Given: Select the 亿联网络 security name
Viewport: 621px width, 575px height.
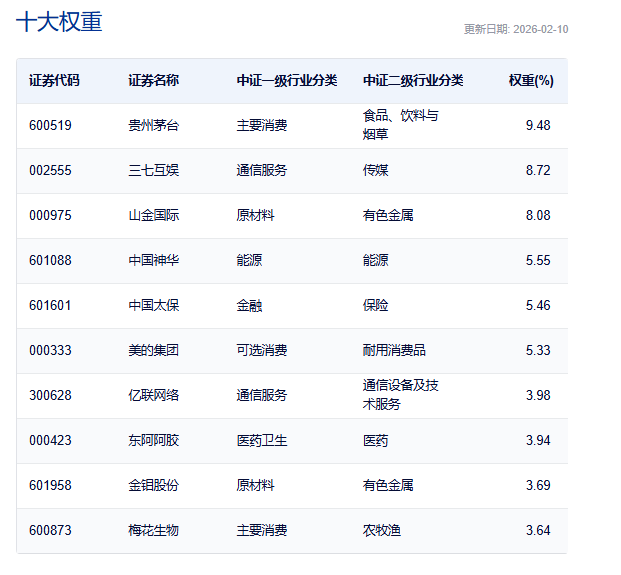Looking at the screenshot, I should 154,396.
